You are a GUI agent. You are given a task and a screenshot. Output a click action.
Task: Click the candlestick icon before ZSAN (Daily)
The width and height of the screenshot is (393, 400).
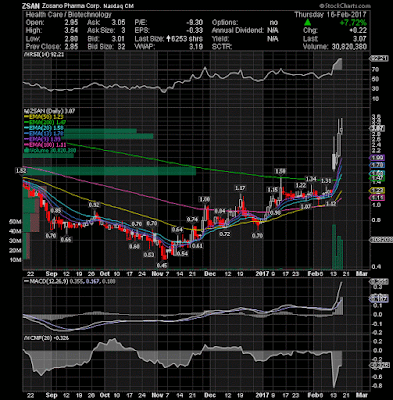(24, 111)
